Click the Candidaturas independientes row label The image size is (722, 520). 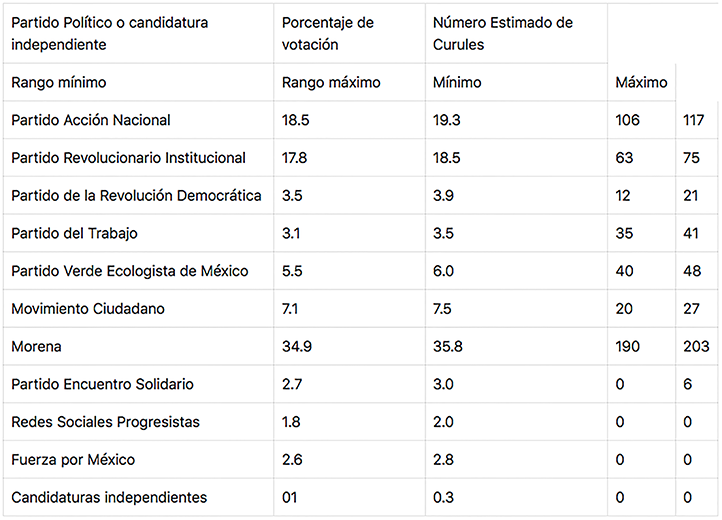[109, 498]
